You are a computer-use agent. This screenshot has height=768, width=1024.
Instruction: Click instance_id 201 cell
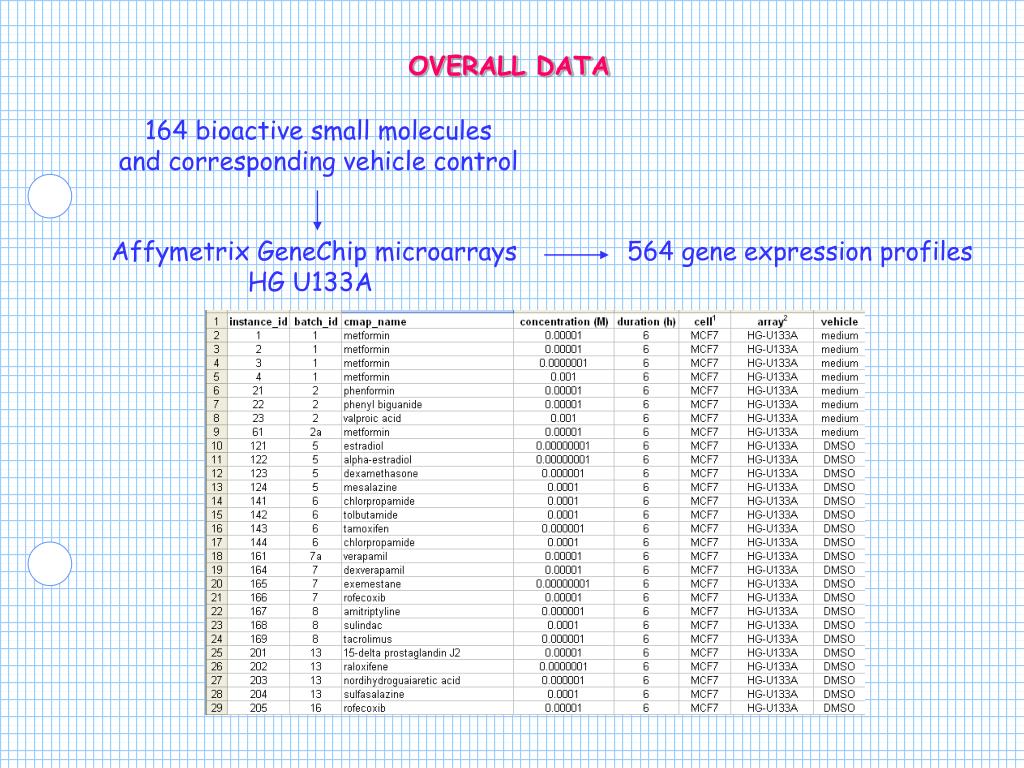pos(259,652)
